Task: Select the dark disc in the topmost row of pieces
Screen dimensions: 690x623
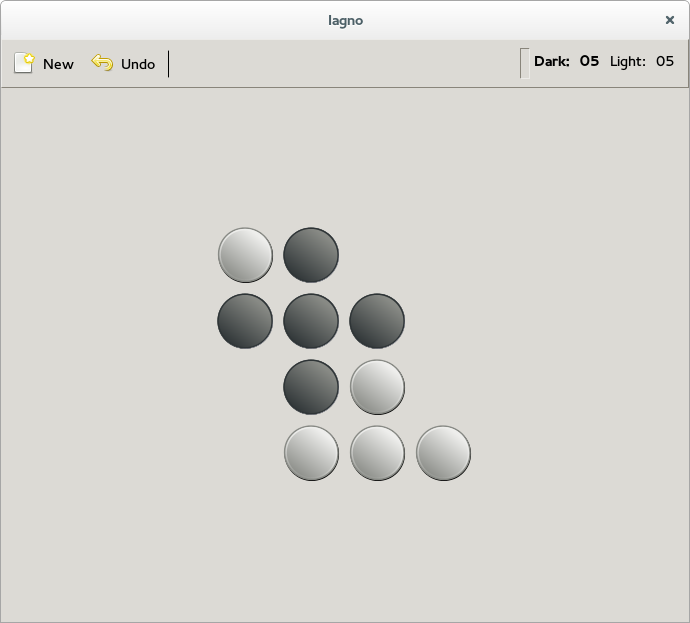Action: pyautogui.click(x=311, y=255)
